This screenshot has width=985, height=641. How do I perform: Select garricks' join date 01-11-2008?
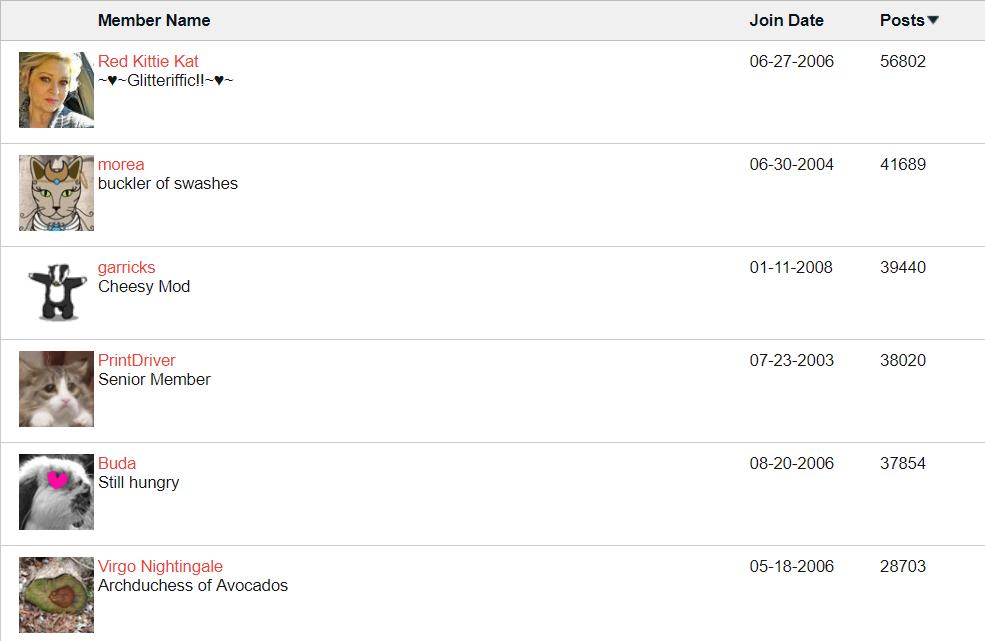(791, 267)
